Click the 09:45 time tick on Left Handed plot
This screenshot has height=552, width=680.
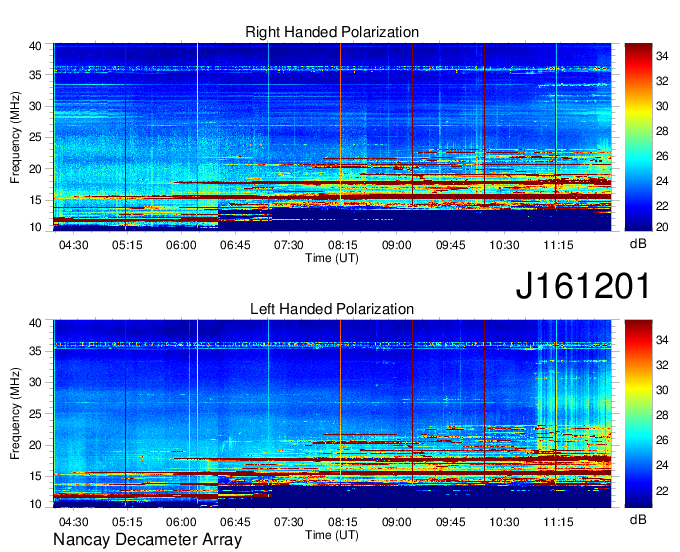451,522
